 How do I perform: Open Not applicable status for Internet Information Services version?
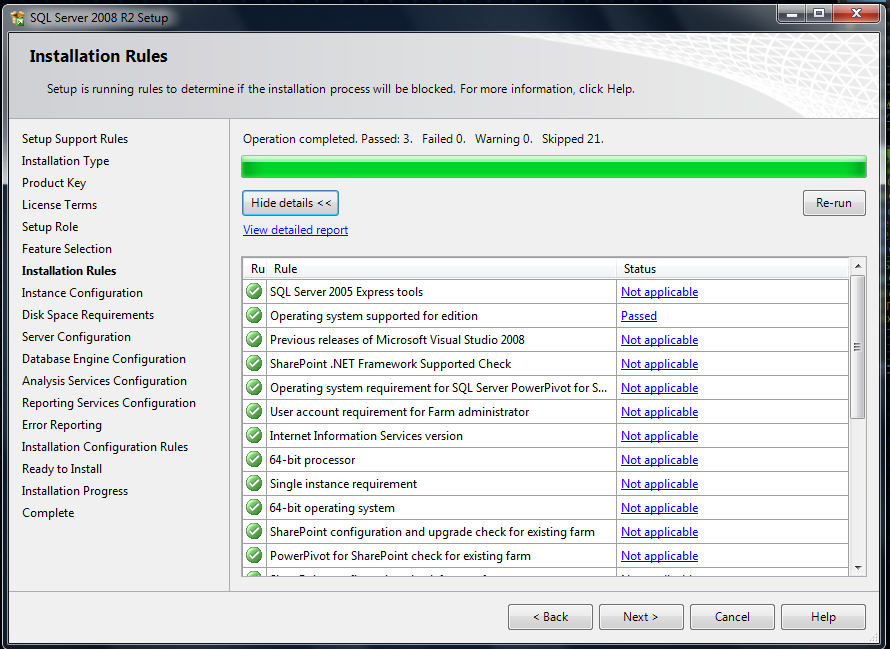click(659, 436)
